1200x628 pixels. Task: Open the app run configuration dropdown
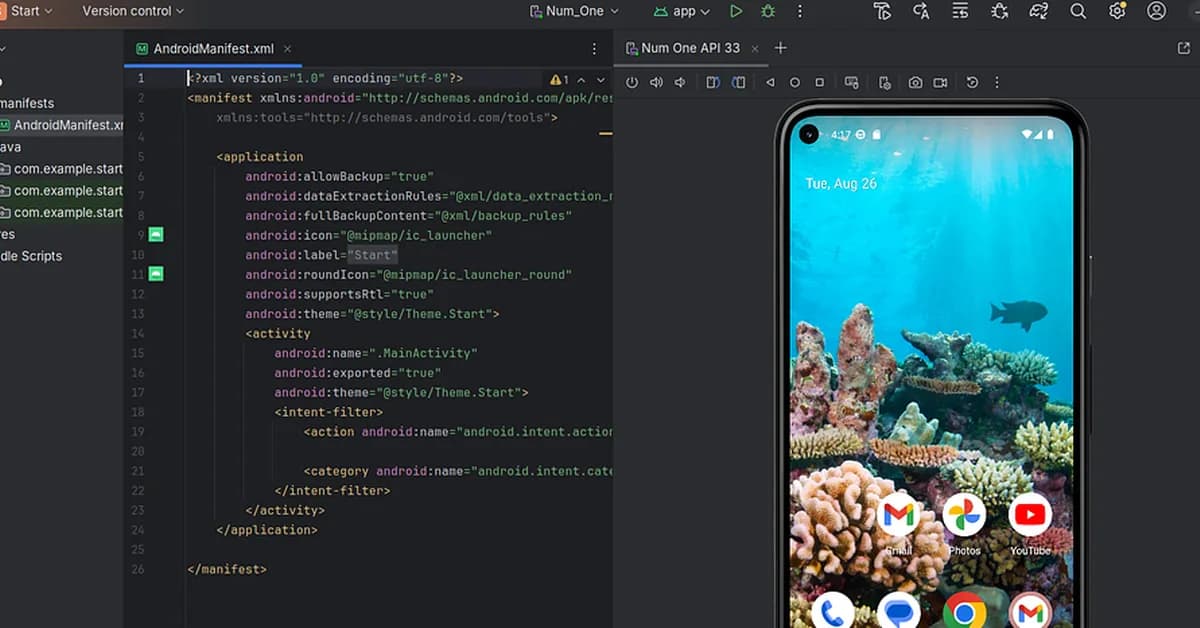tap(682, 11)
